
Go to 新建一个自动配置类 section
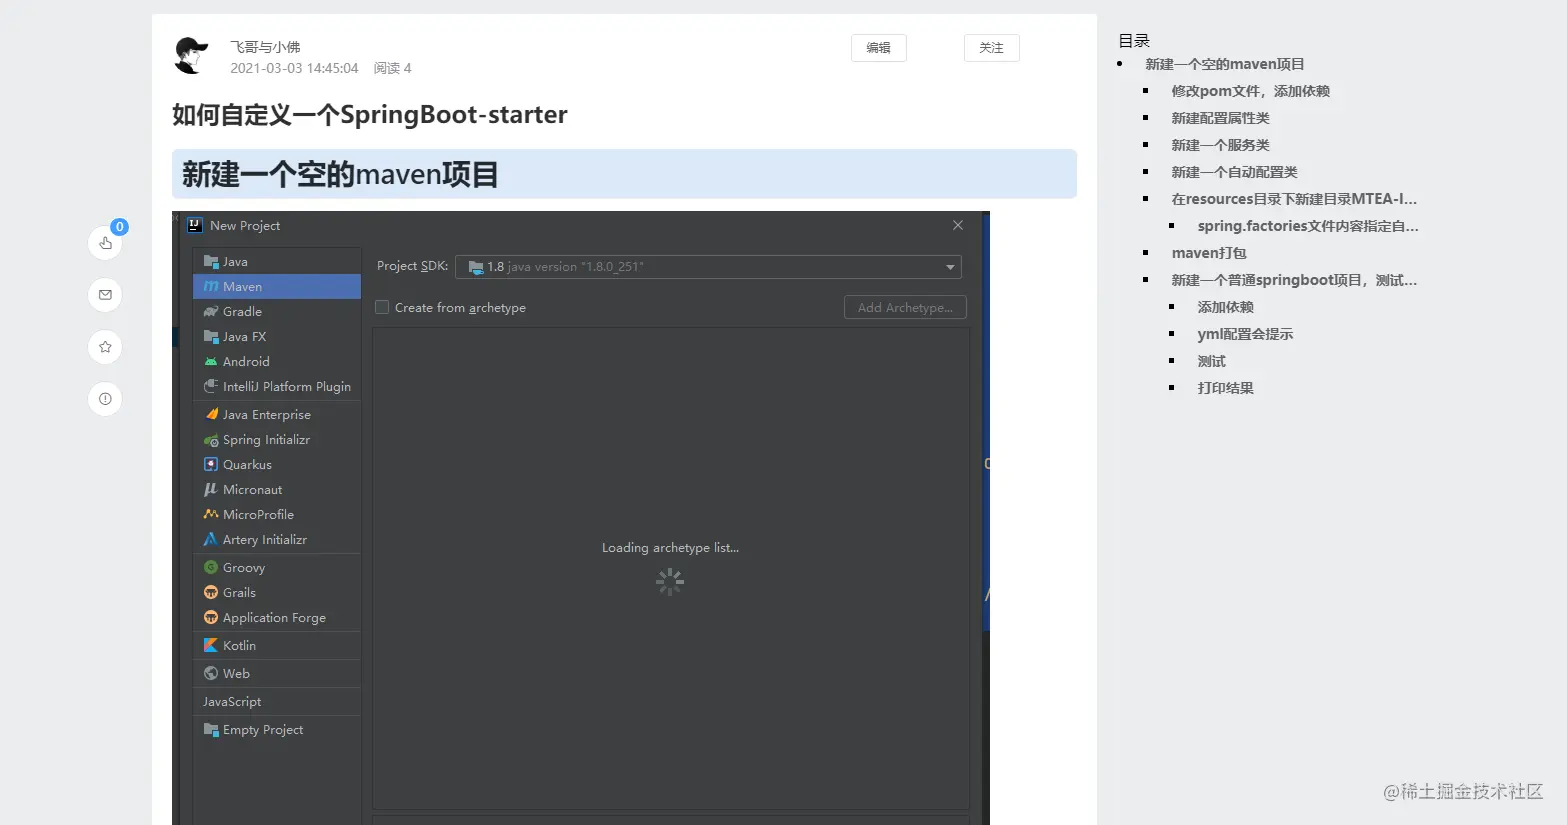click(1235, 172)
